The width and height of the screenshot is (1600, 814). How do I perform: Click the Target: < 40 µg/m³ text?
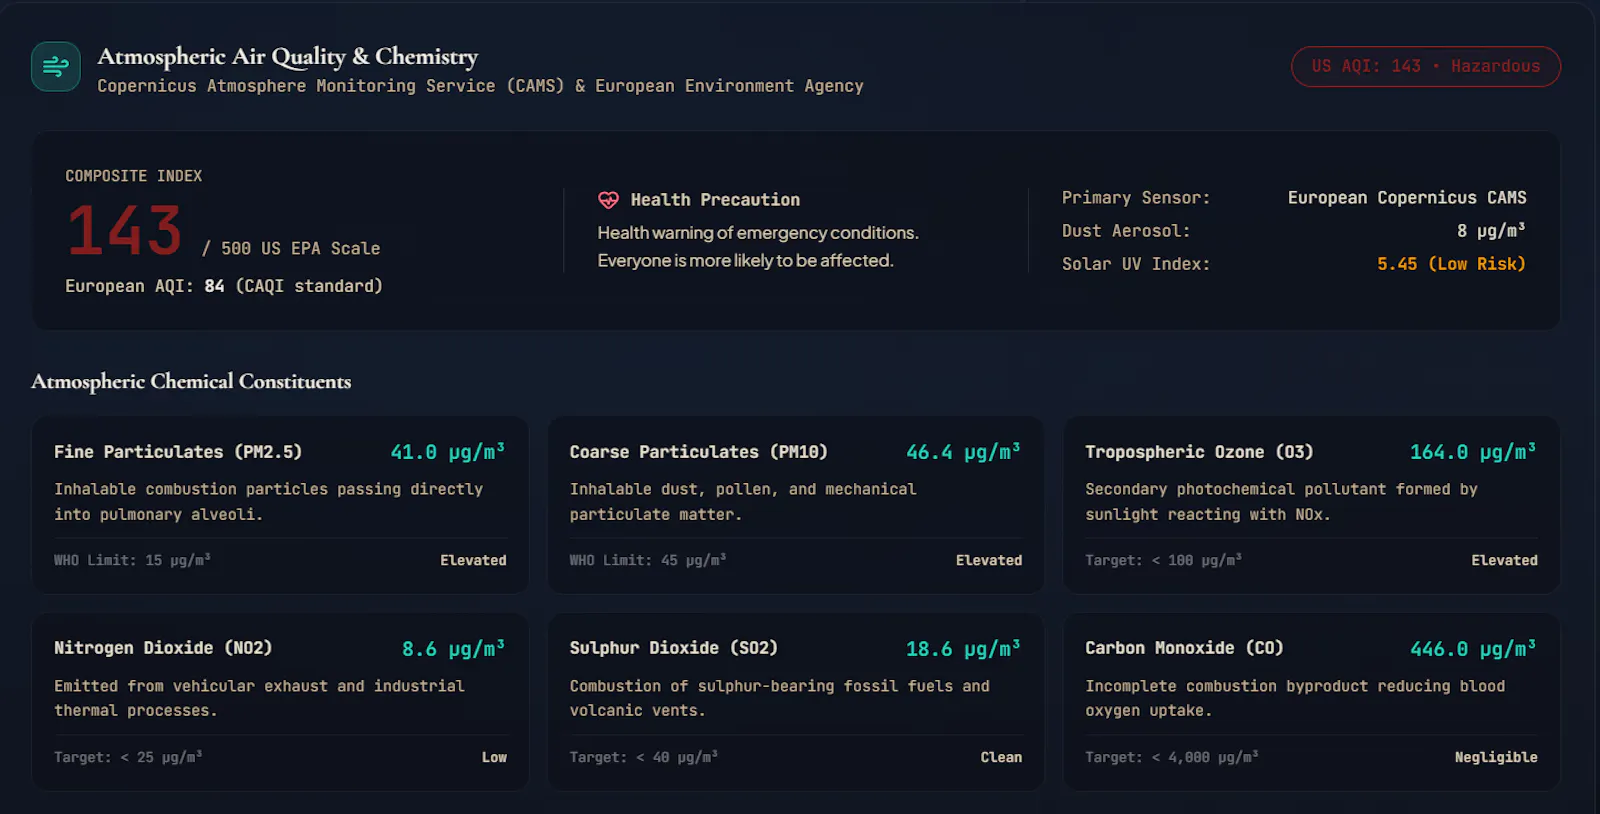point(644,757)
